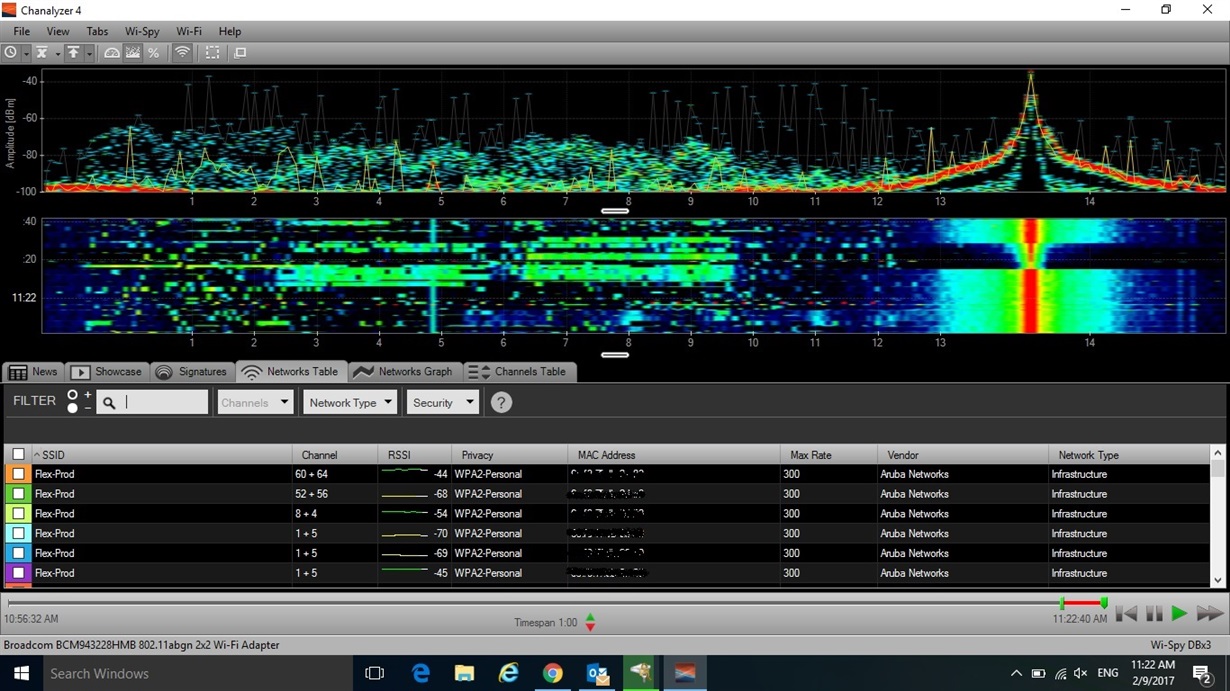
Task: Open File Explorer from the taskbar
Action: [x=464, y=673]
